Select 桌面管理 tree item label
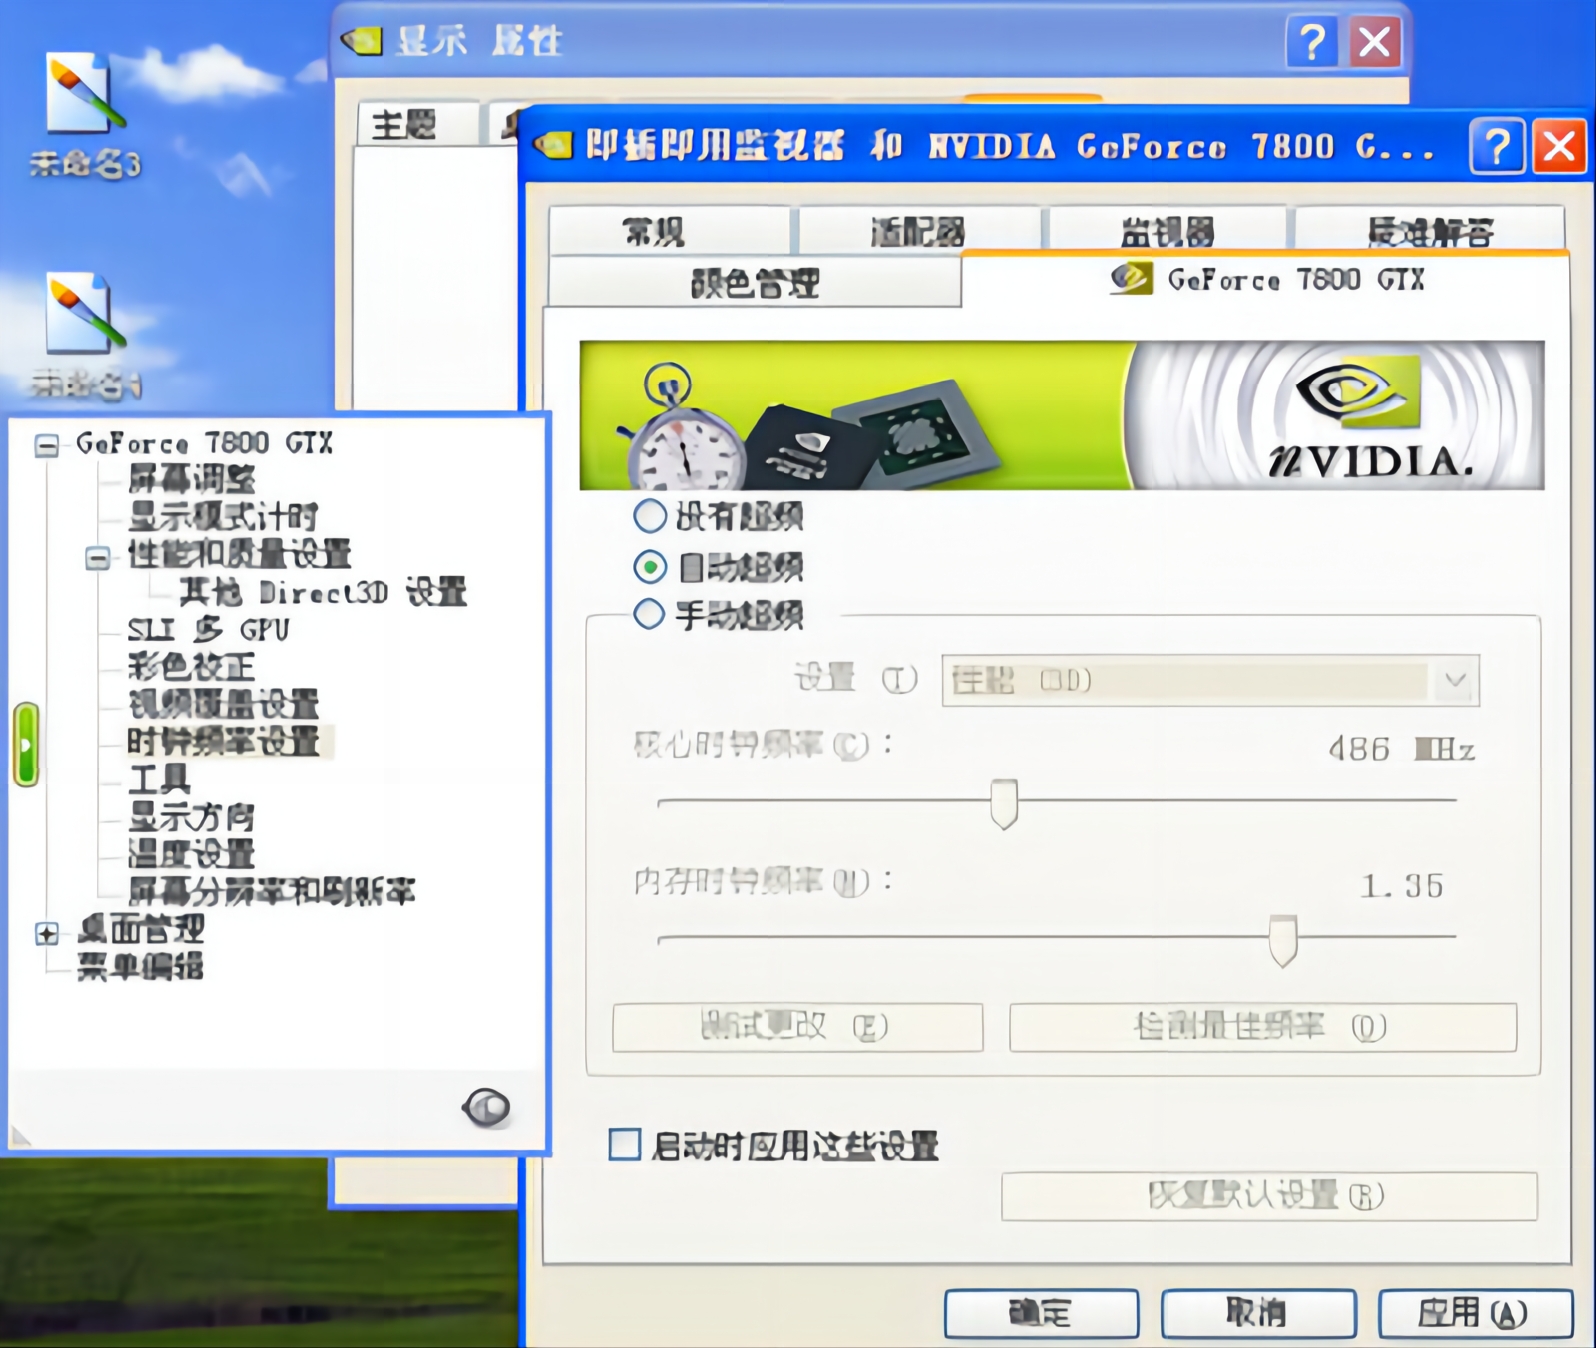 [140, 929]
